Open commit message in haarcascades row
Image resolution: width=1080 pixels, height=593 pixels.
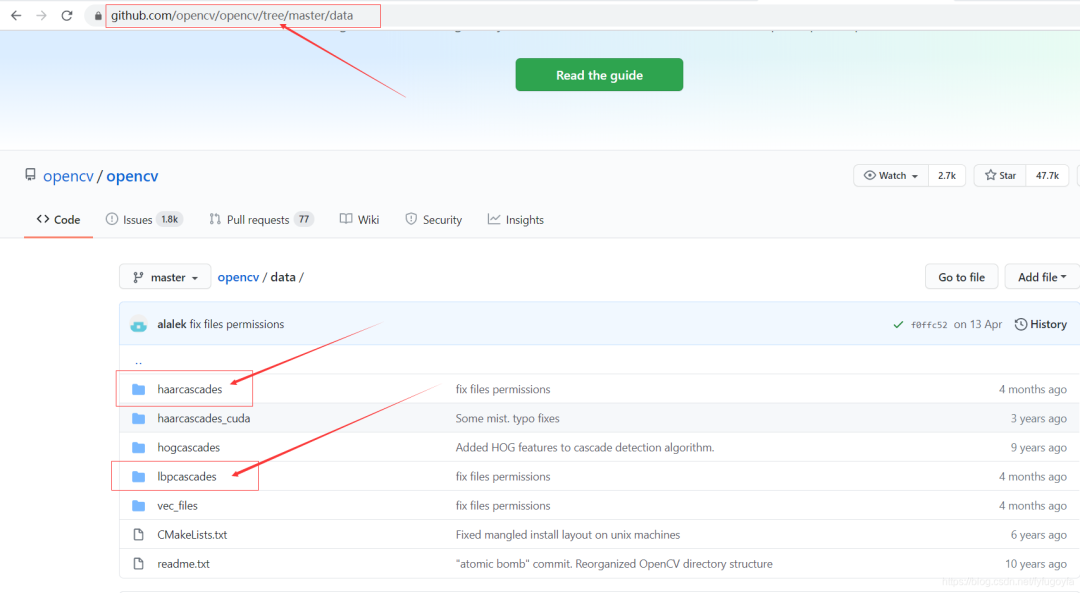click(503, 389)
